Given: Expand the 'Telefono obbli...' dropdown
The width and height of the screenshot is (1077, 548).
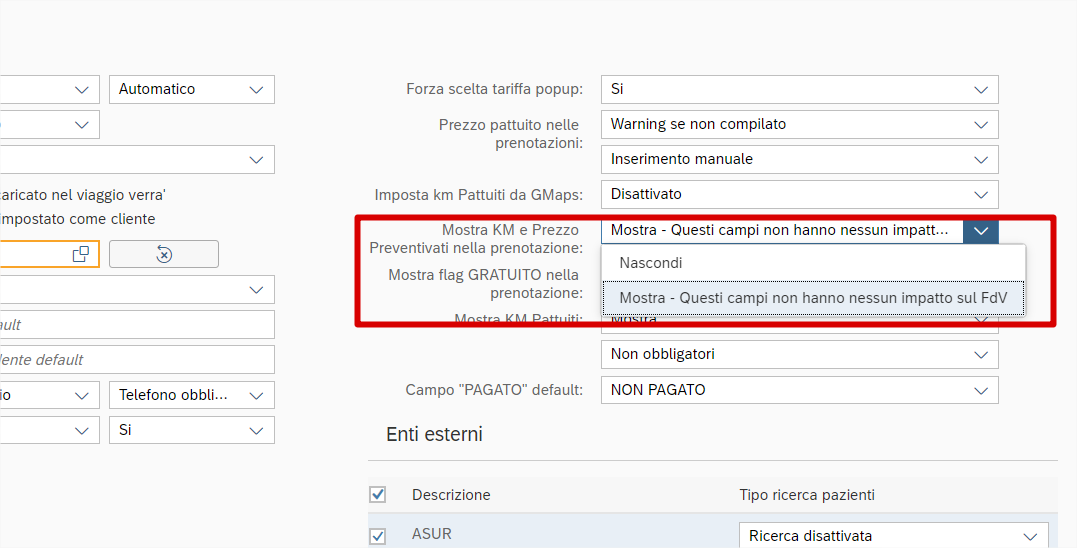Looking at the screenshot, I should (x=257, y=395).
